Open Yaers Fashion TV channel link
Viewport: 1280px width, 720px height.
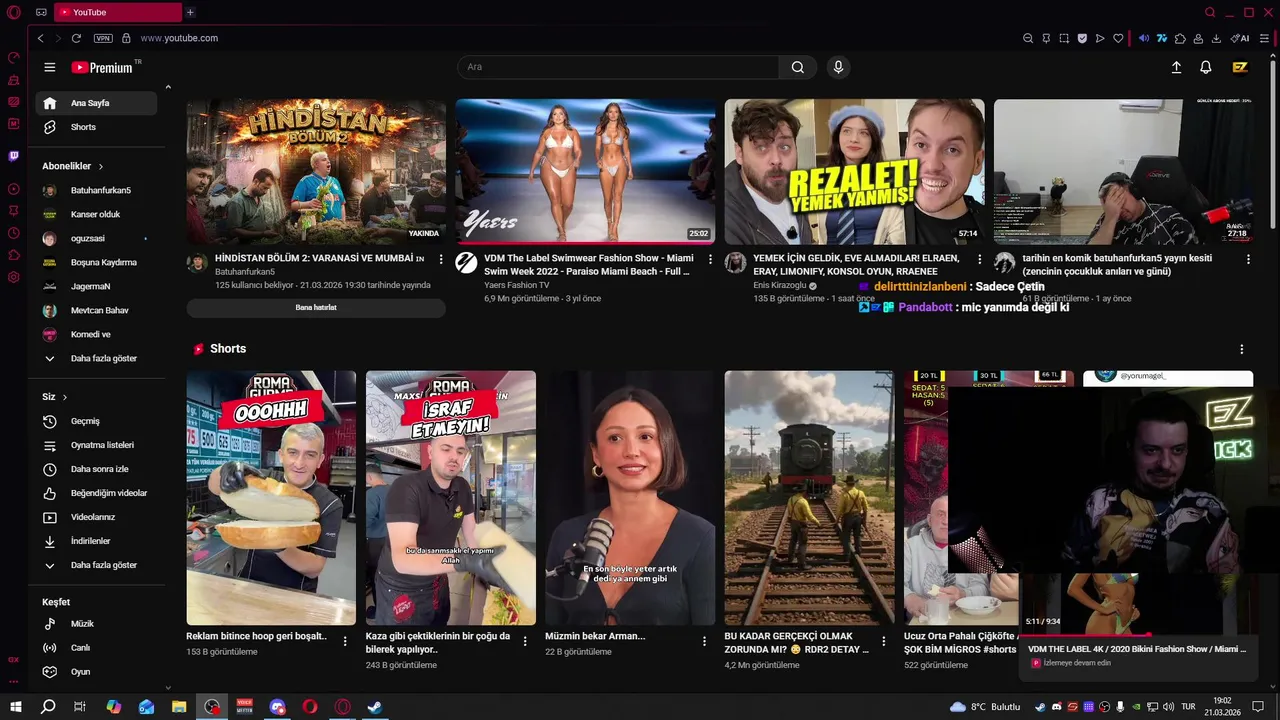coord(517,285)
